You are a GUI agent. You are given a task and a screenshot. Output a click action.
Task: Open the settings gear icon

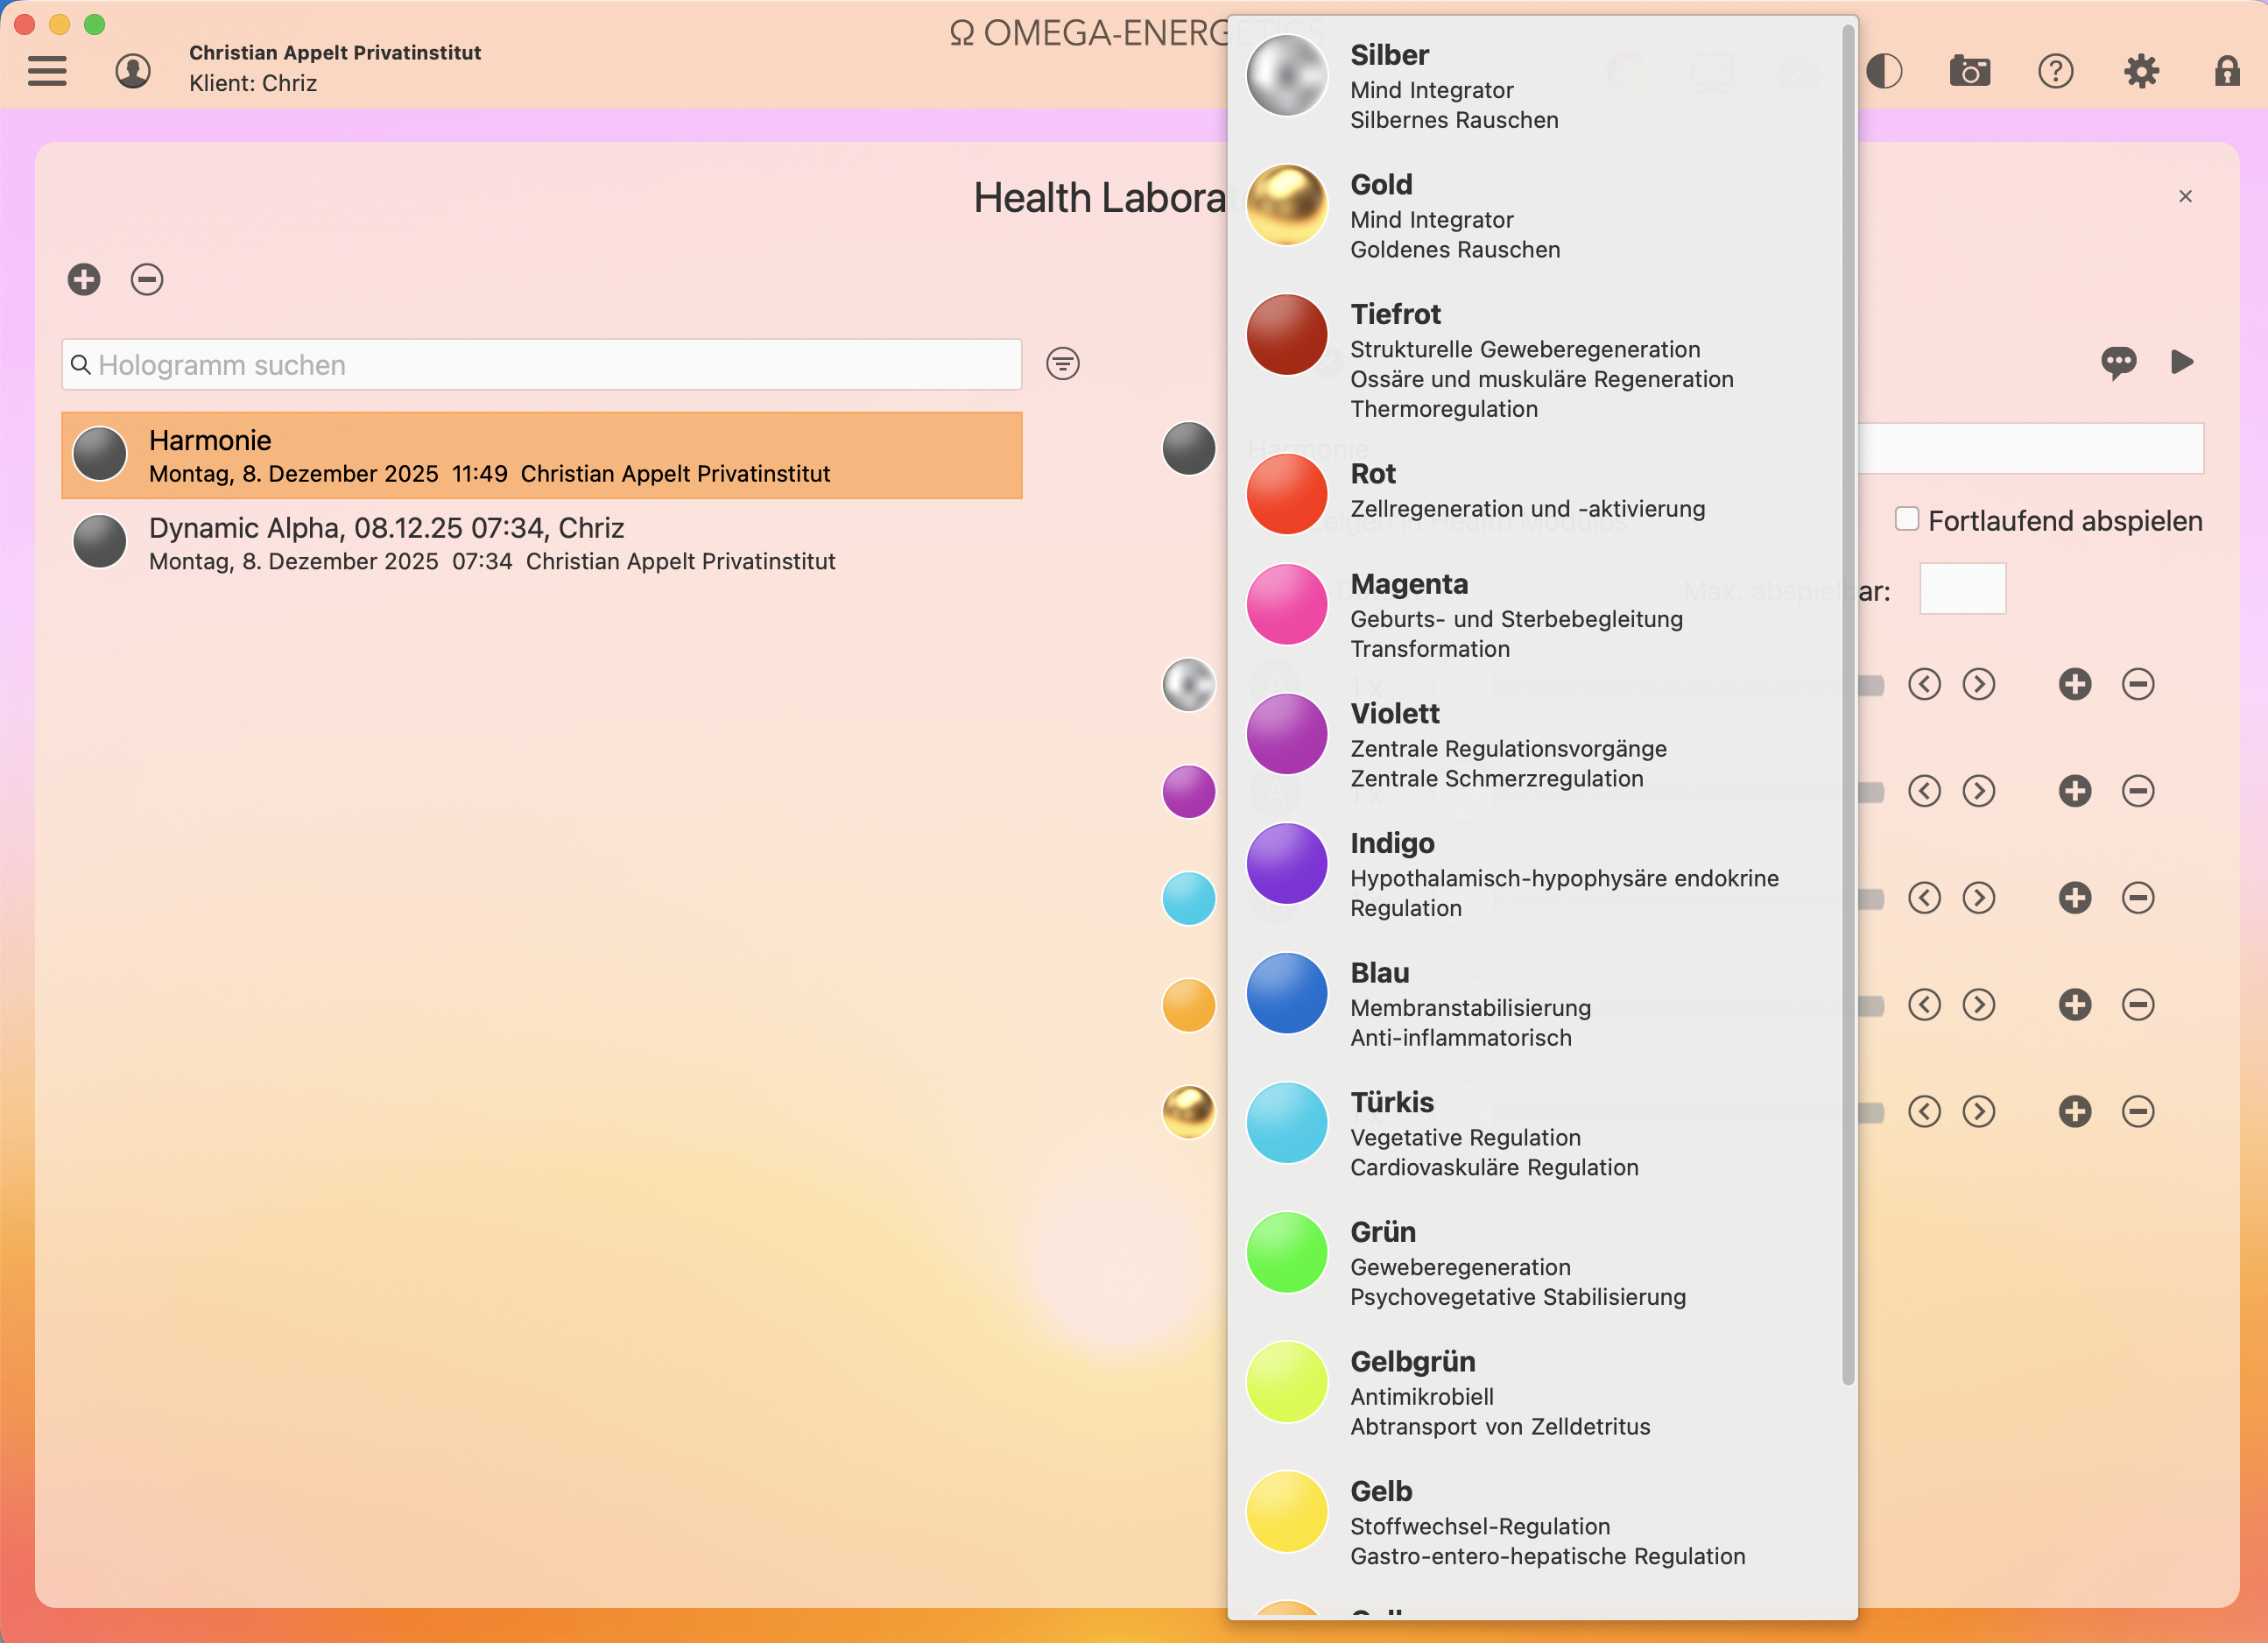2141,71
